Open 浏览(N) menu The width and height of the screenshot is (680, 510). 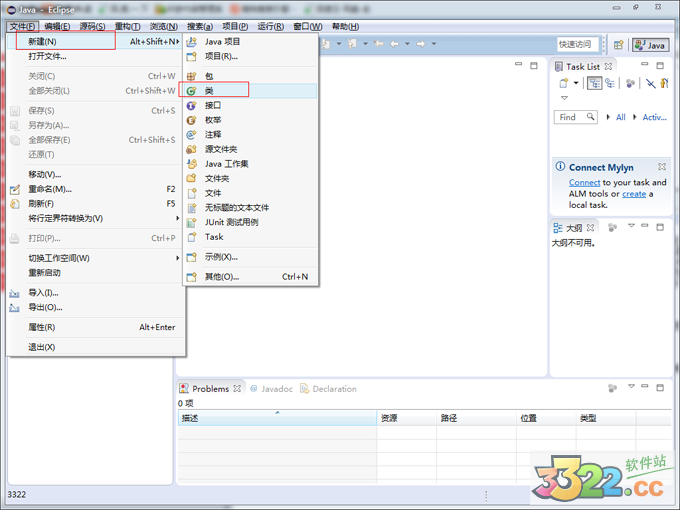[163, 26]
